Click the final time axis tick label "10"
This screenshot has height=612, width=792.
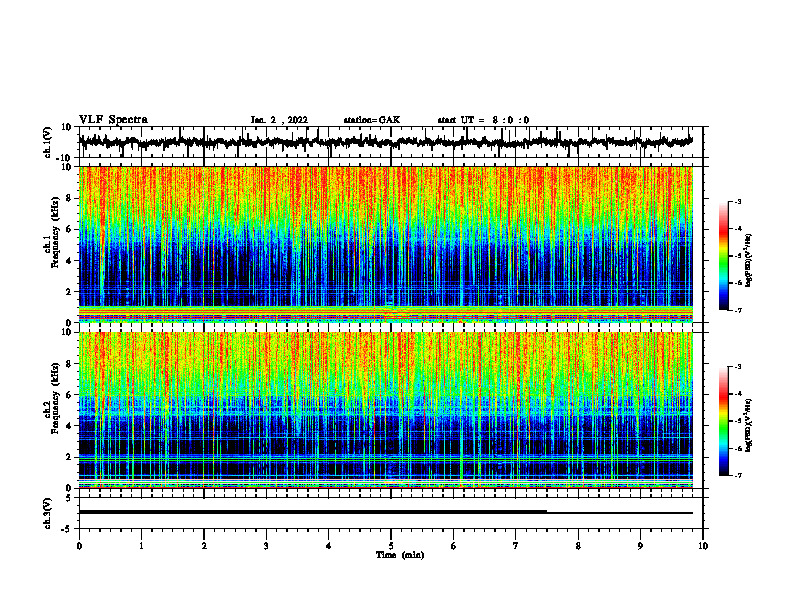[703, 546]
